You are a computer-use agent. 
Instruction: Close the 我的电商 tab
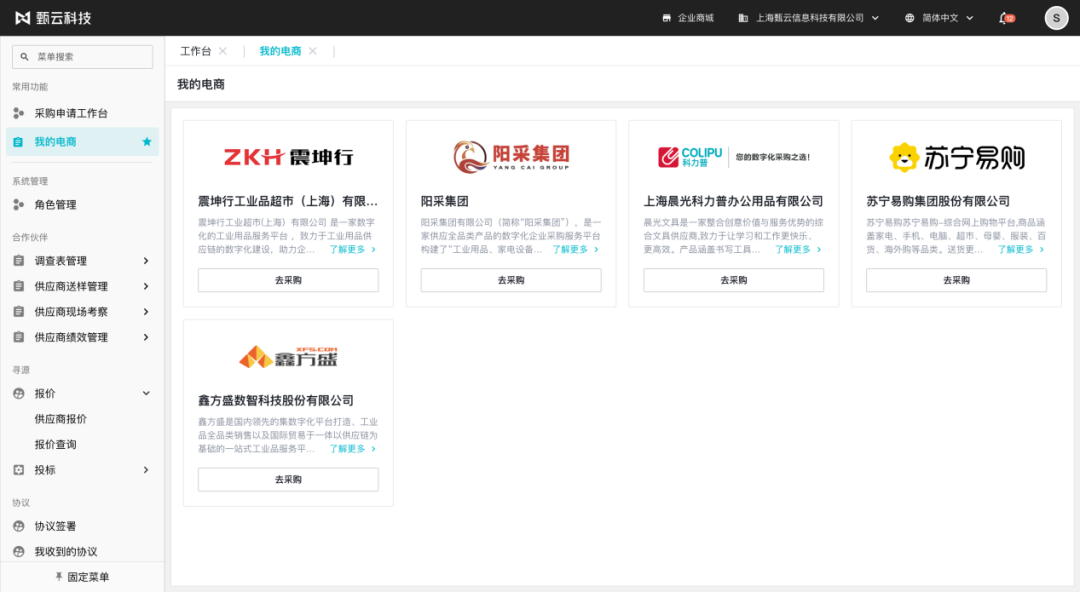tap(313, 51)
